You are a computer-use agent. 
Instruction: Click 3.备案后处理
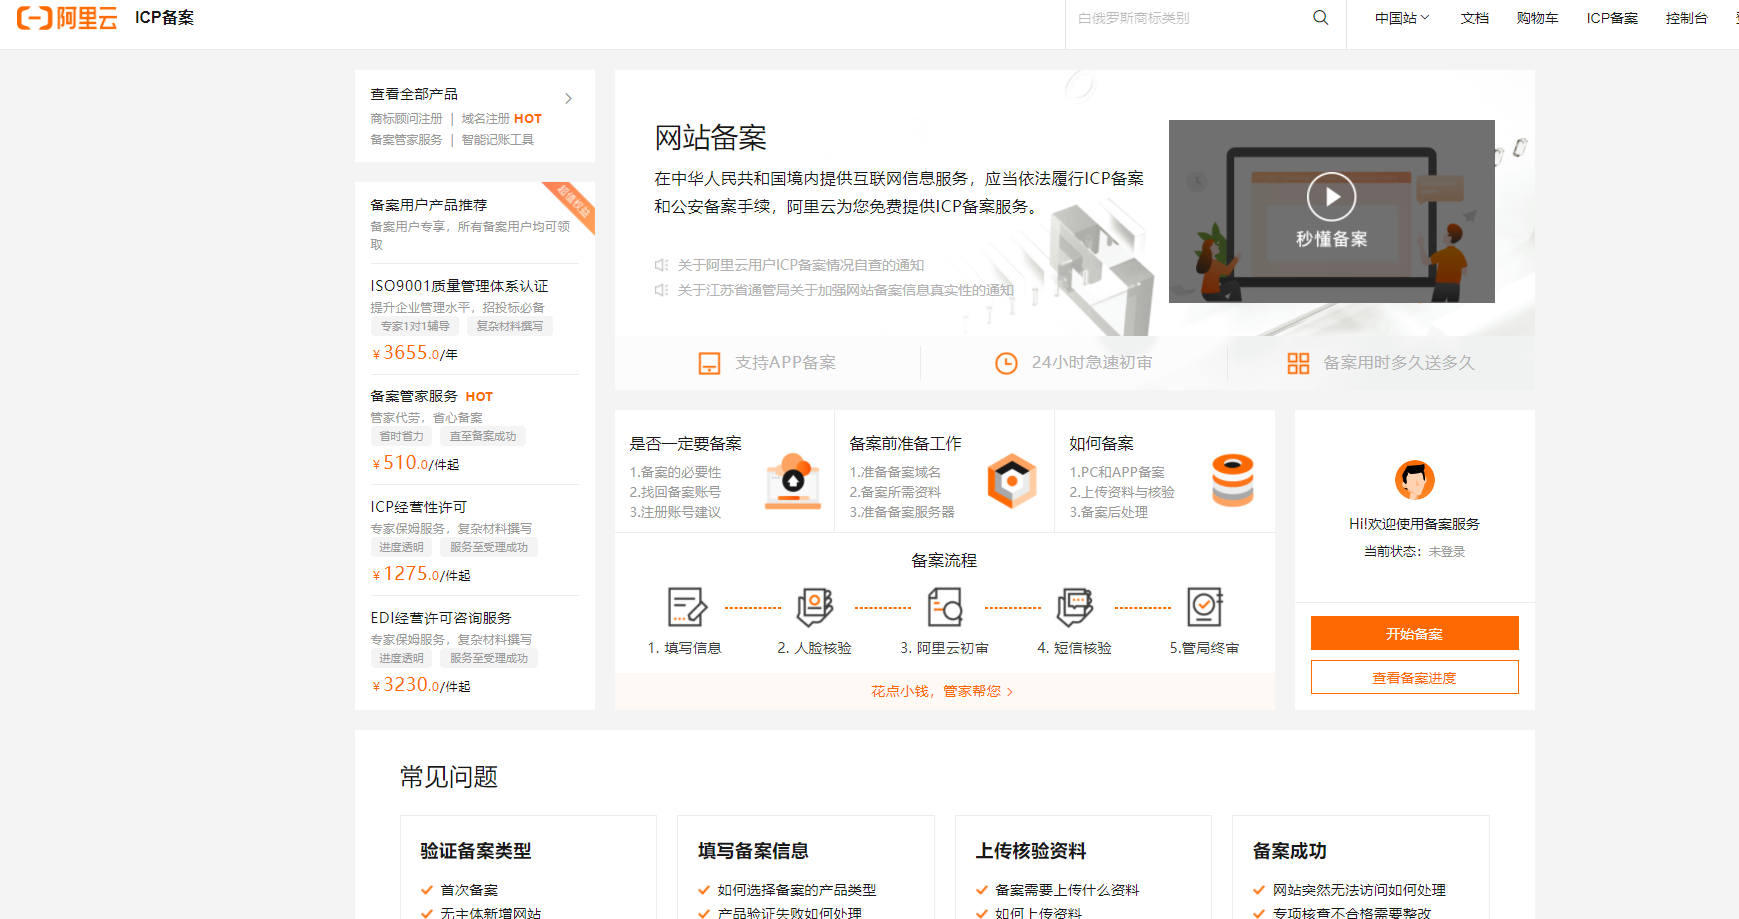pyautogui.click(x=1108, y=512)
